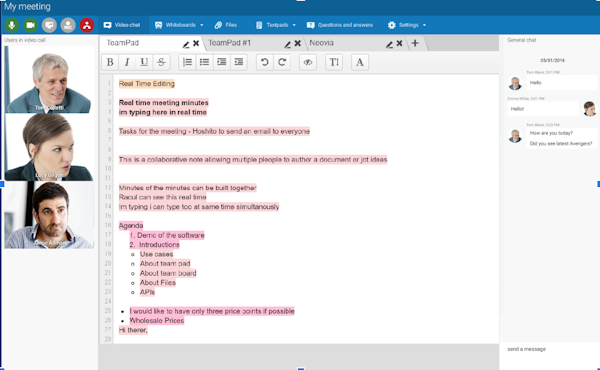This screenshot has width=600, height=370.
Task: Toggle the gray REC recording button
Action: [68, 25]
